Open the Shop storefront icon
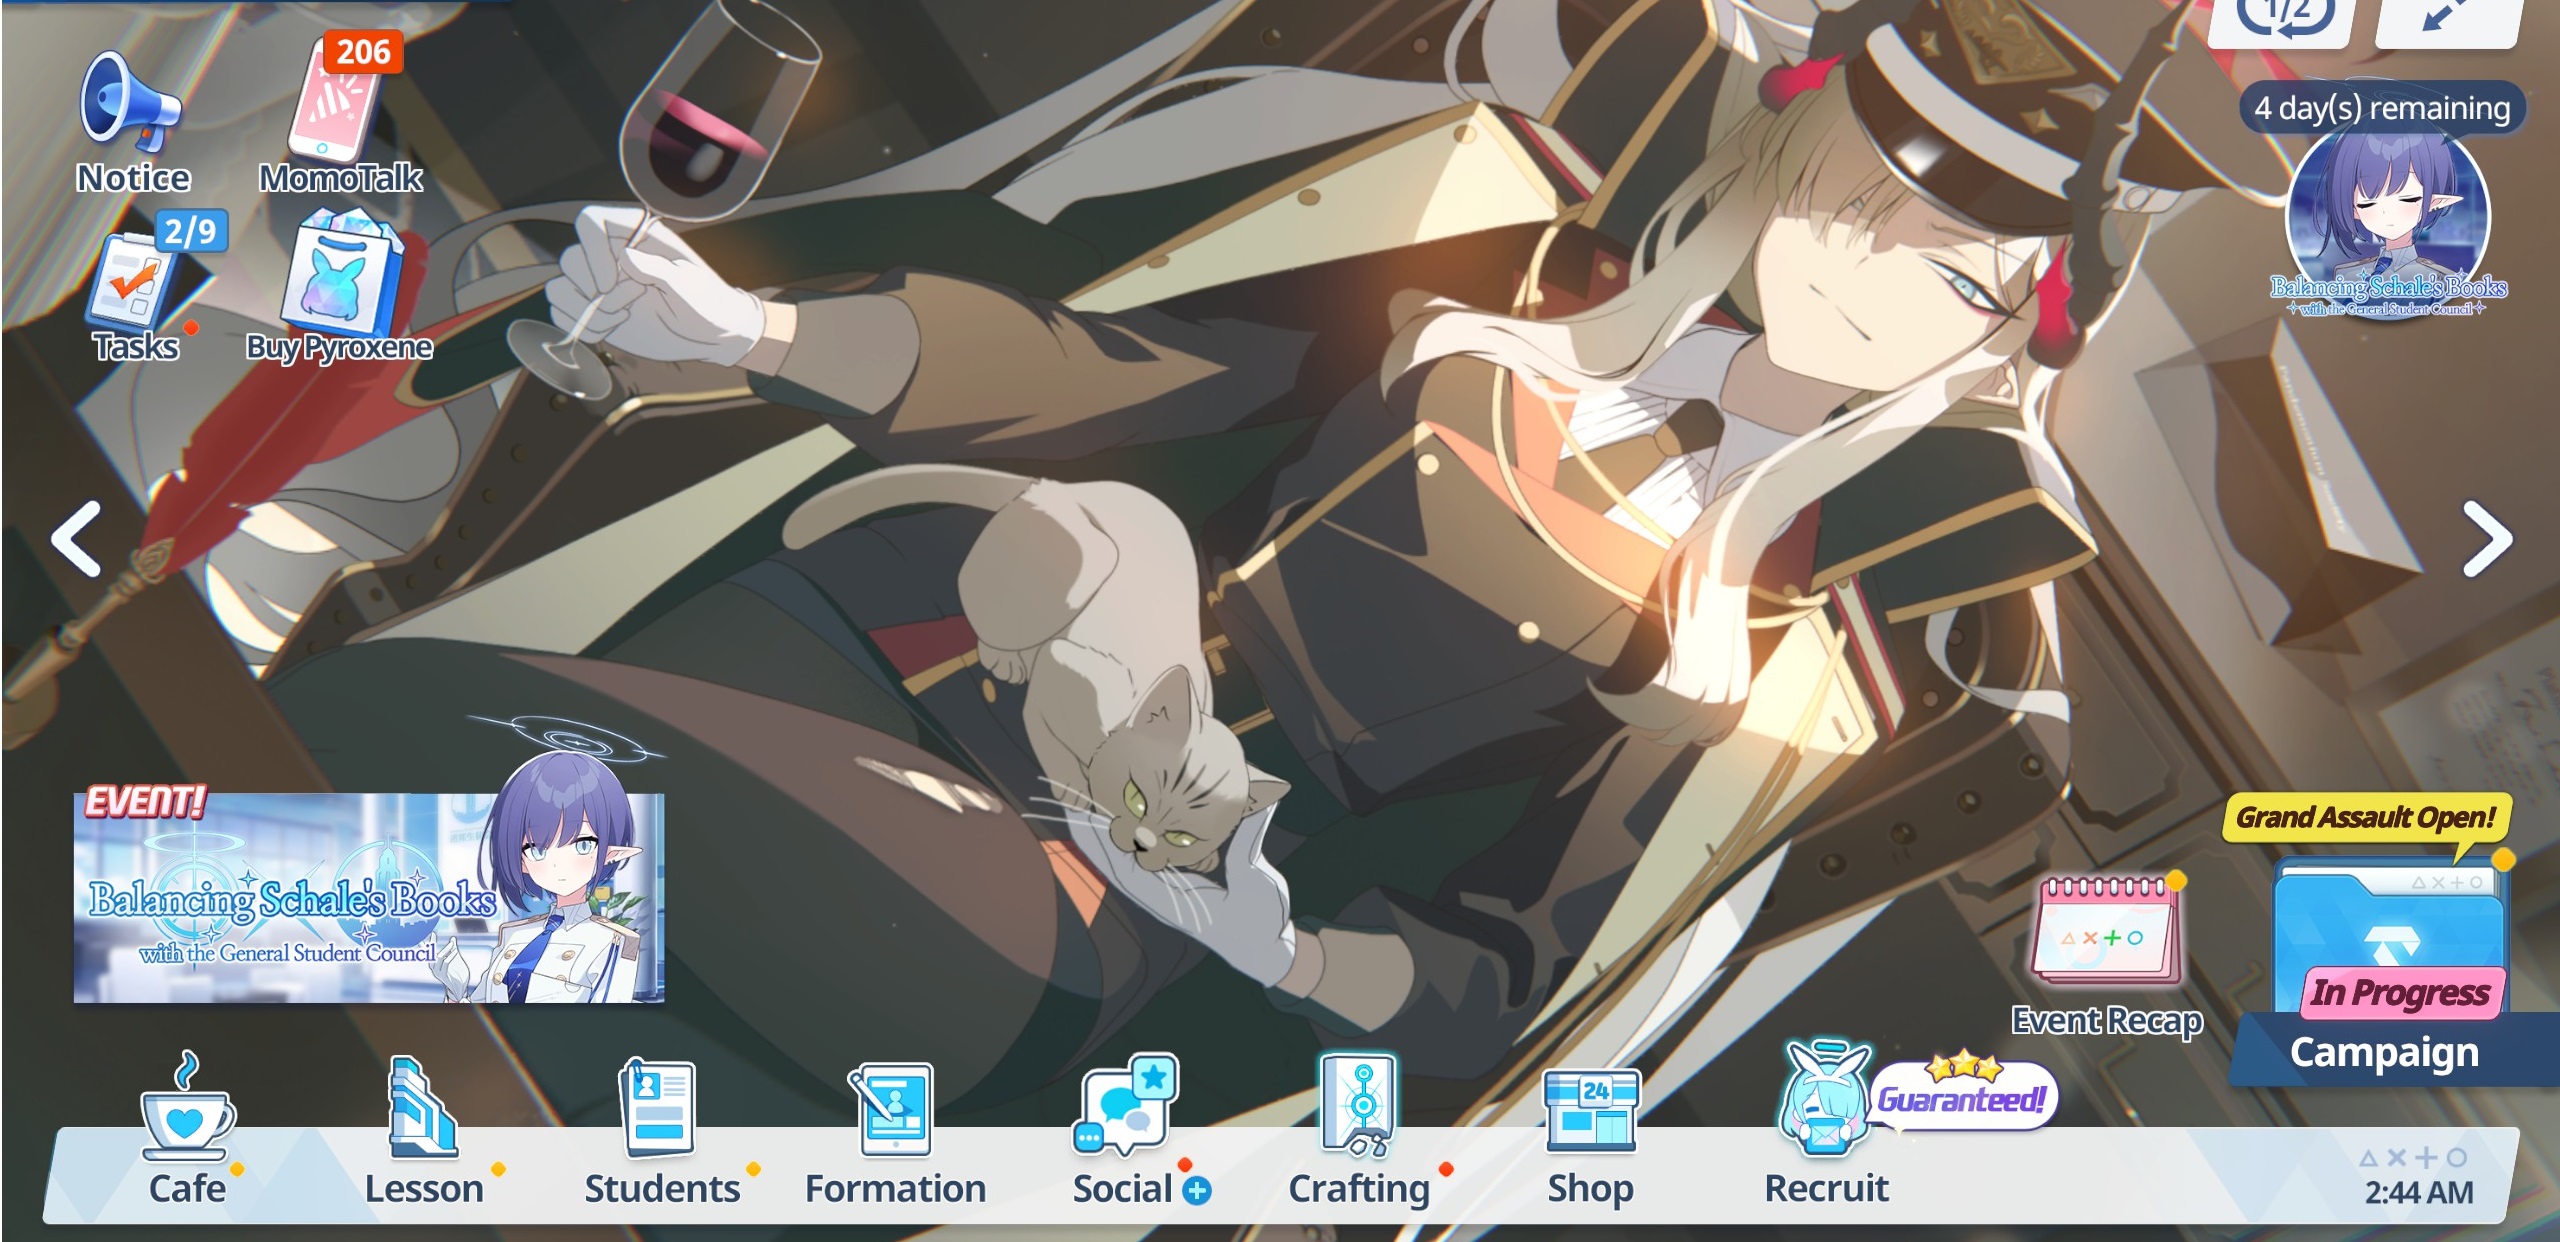Viewport: 2560px width, 1242px height. pyautogui.click(x=1590, y=1110)
